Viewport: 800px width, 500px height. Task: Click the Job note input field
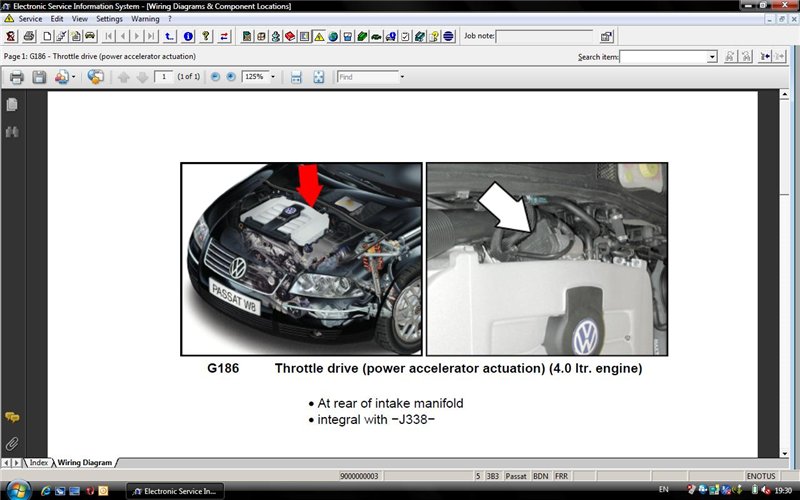pyautogui.click(x=544, y=36)
